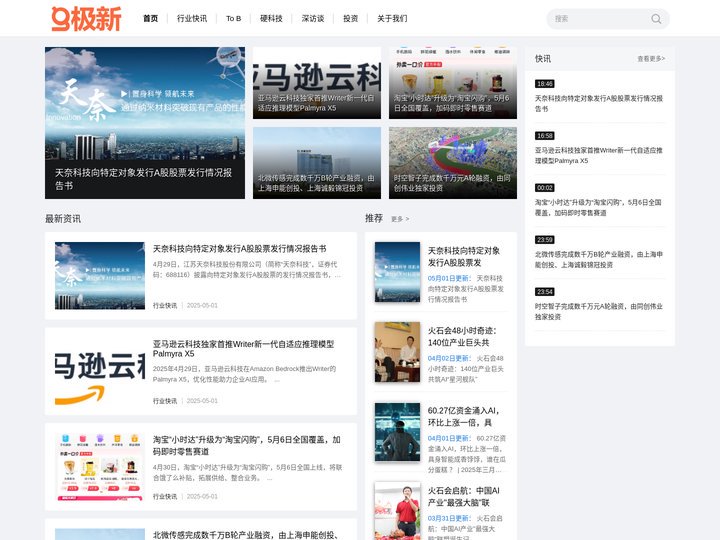Open recommended article 天奈科技向特定对象发行A股股票发
Viewport: 720px width, 540px height.
point(464,257)
